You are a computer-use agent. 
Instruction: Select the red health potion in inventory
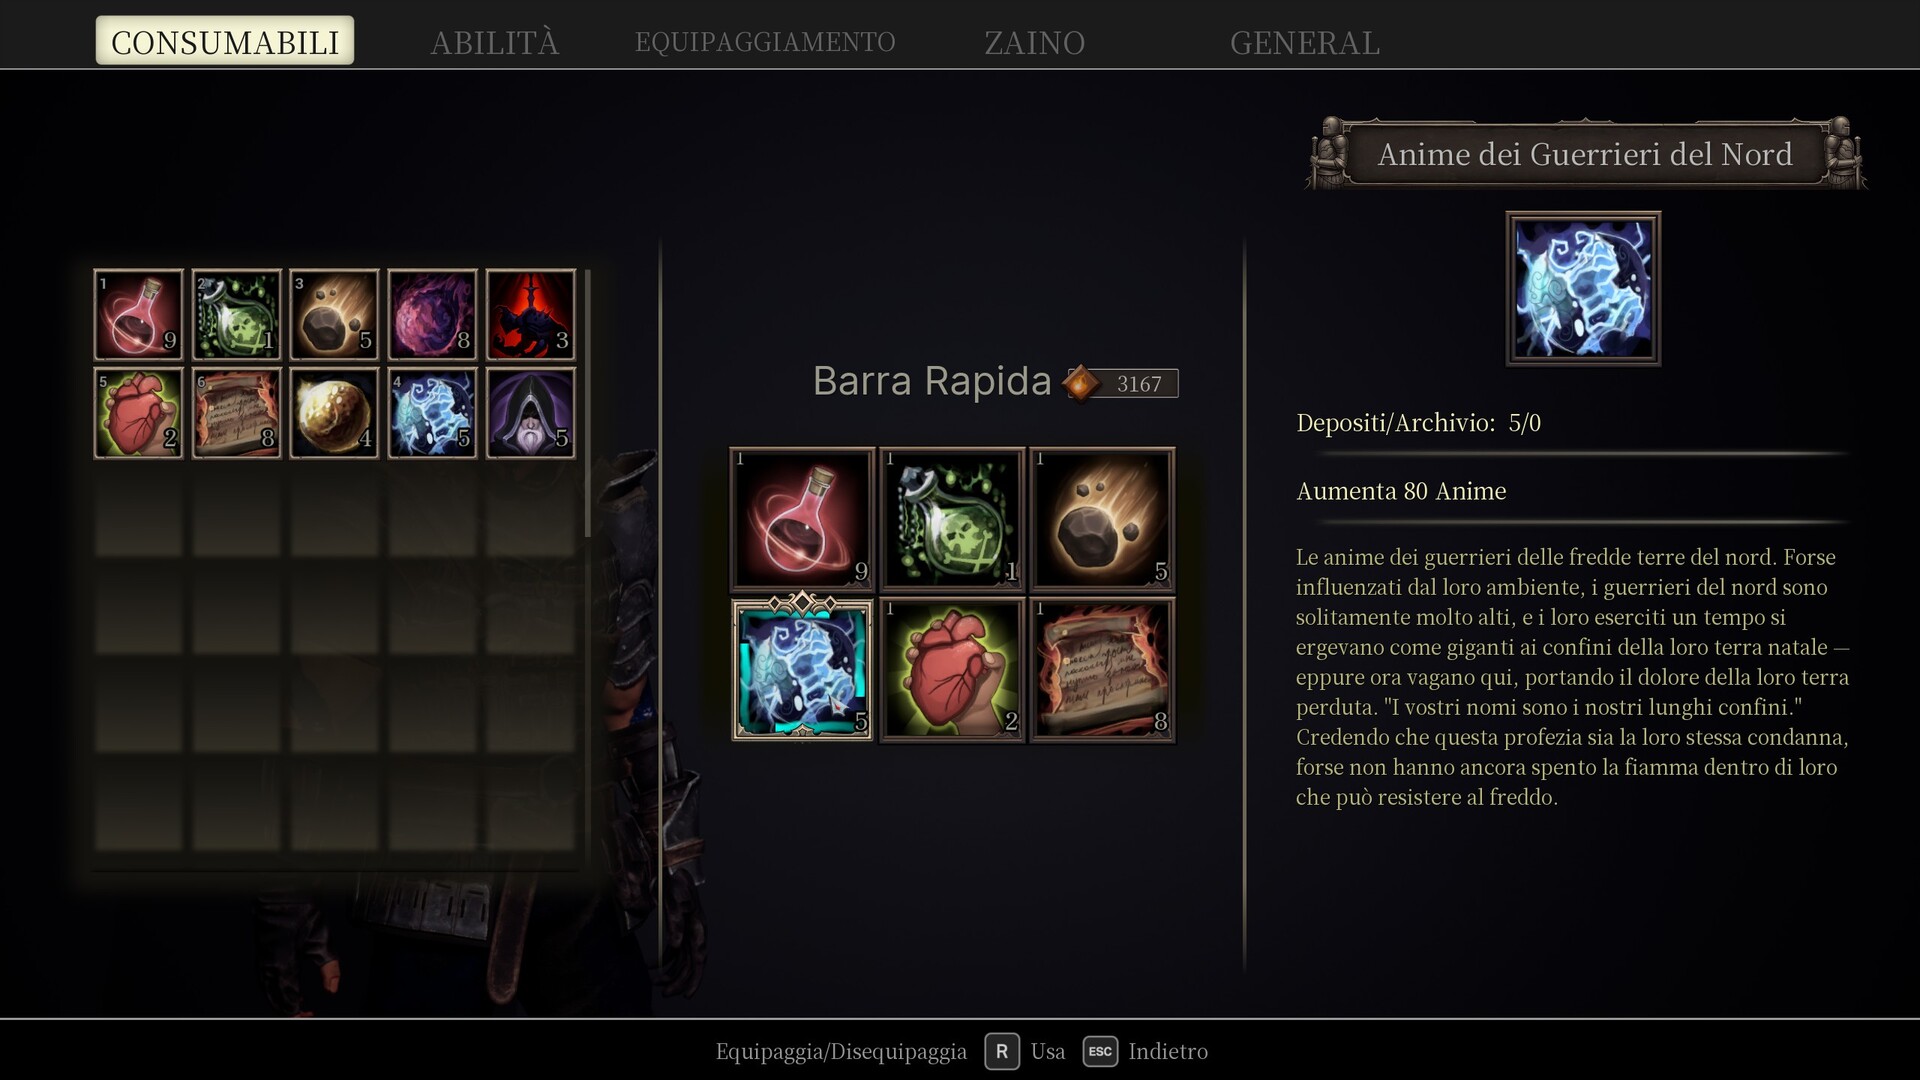pos(139,314)
